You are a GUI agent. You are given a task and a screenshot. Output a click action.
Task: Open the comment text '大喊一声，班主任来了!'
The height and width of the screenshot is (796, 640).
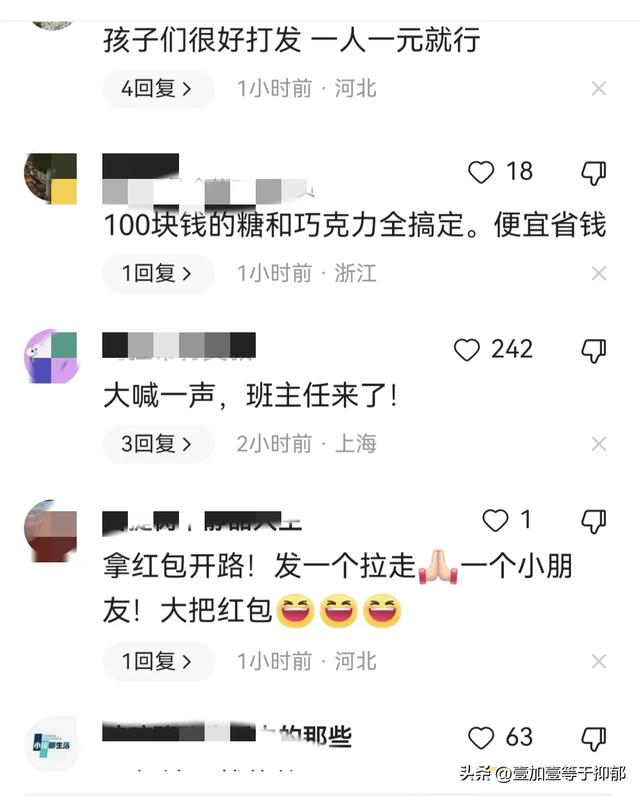pyautogui.click(x=250, y=395)
